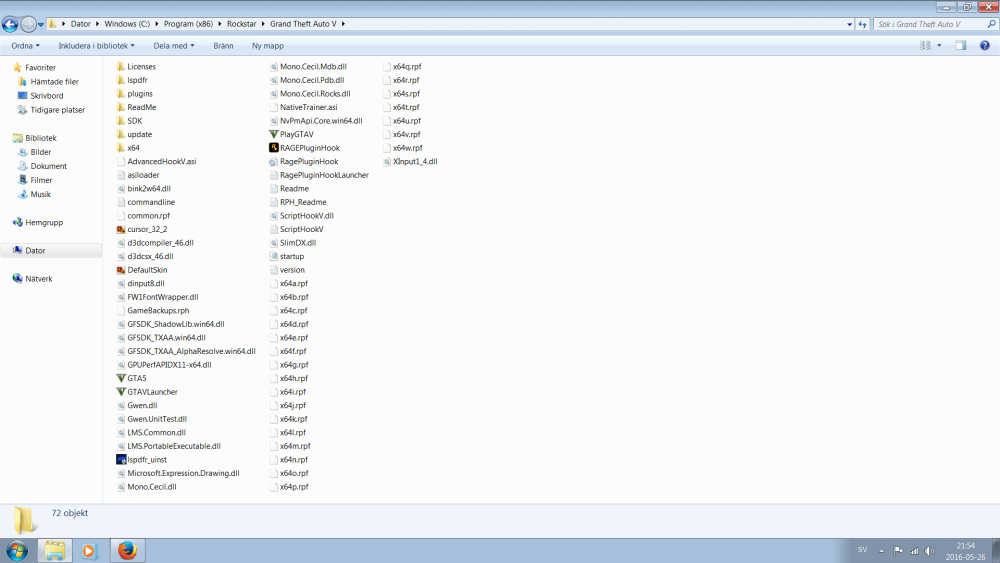Select the PlayGTAV application icon

[x=274, y=135]
